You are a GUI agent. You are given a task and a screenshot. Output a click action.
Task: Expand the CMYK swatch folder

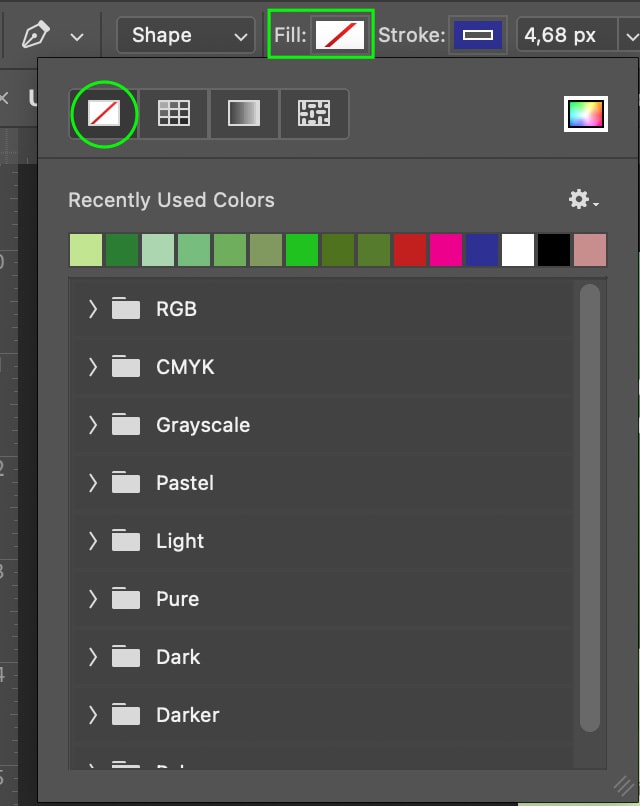click(93, 367)
